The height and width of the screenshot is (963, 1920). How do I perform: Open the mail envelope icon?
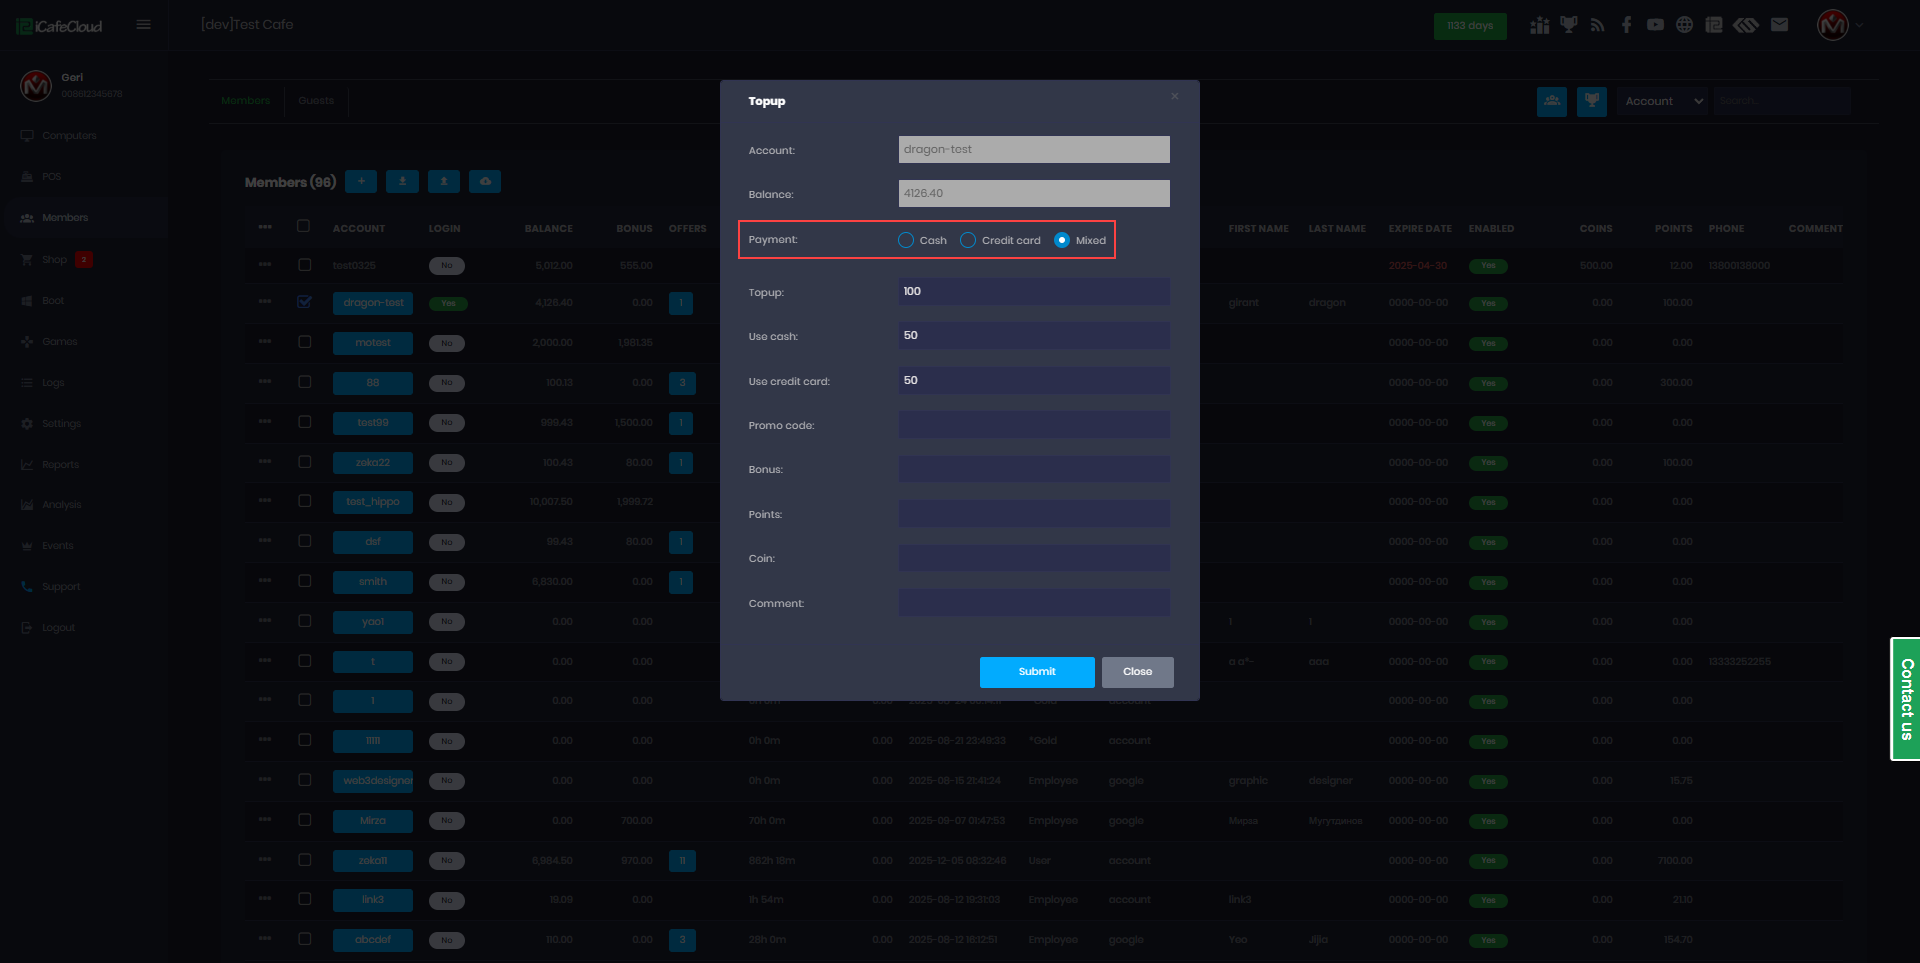pos(1779,25)
